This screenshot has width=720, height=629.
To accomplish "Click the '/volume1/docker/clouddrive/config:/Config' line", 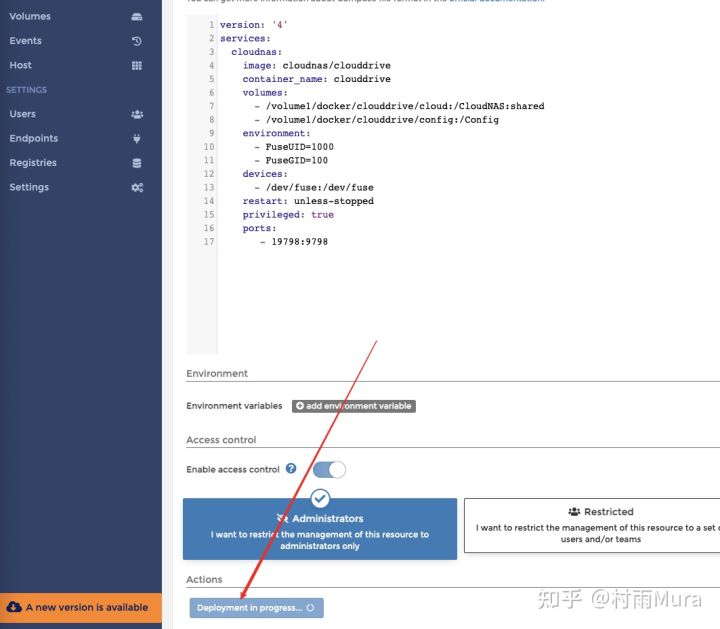I will coord(377,120).
